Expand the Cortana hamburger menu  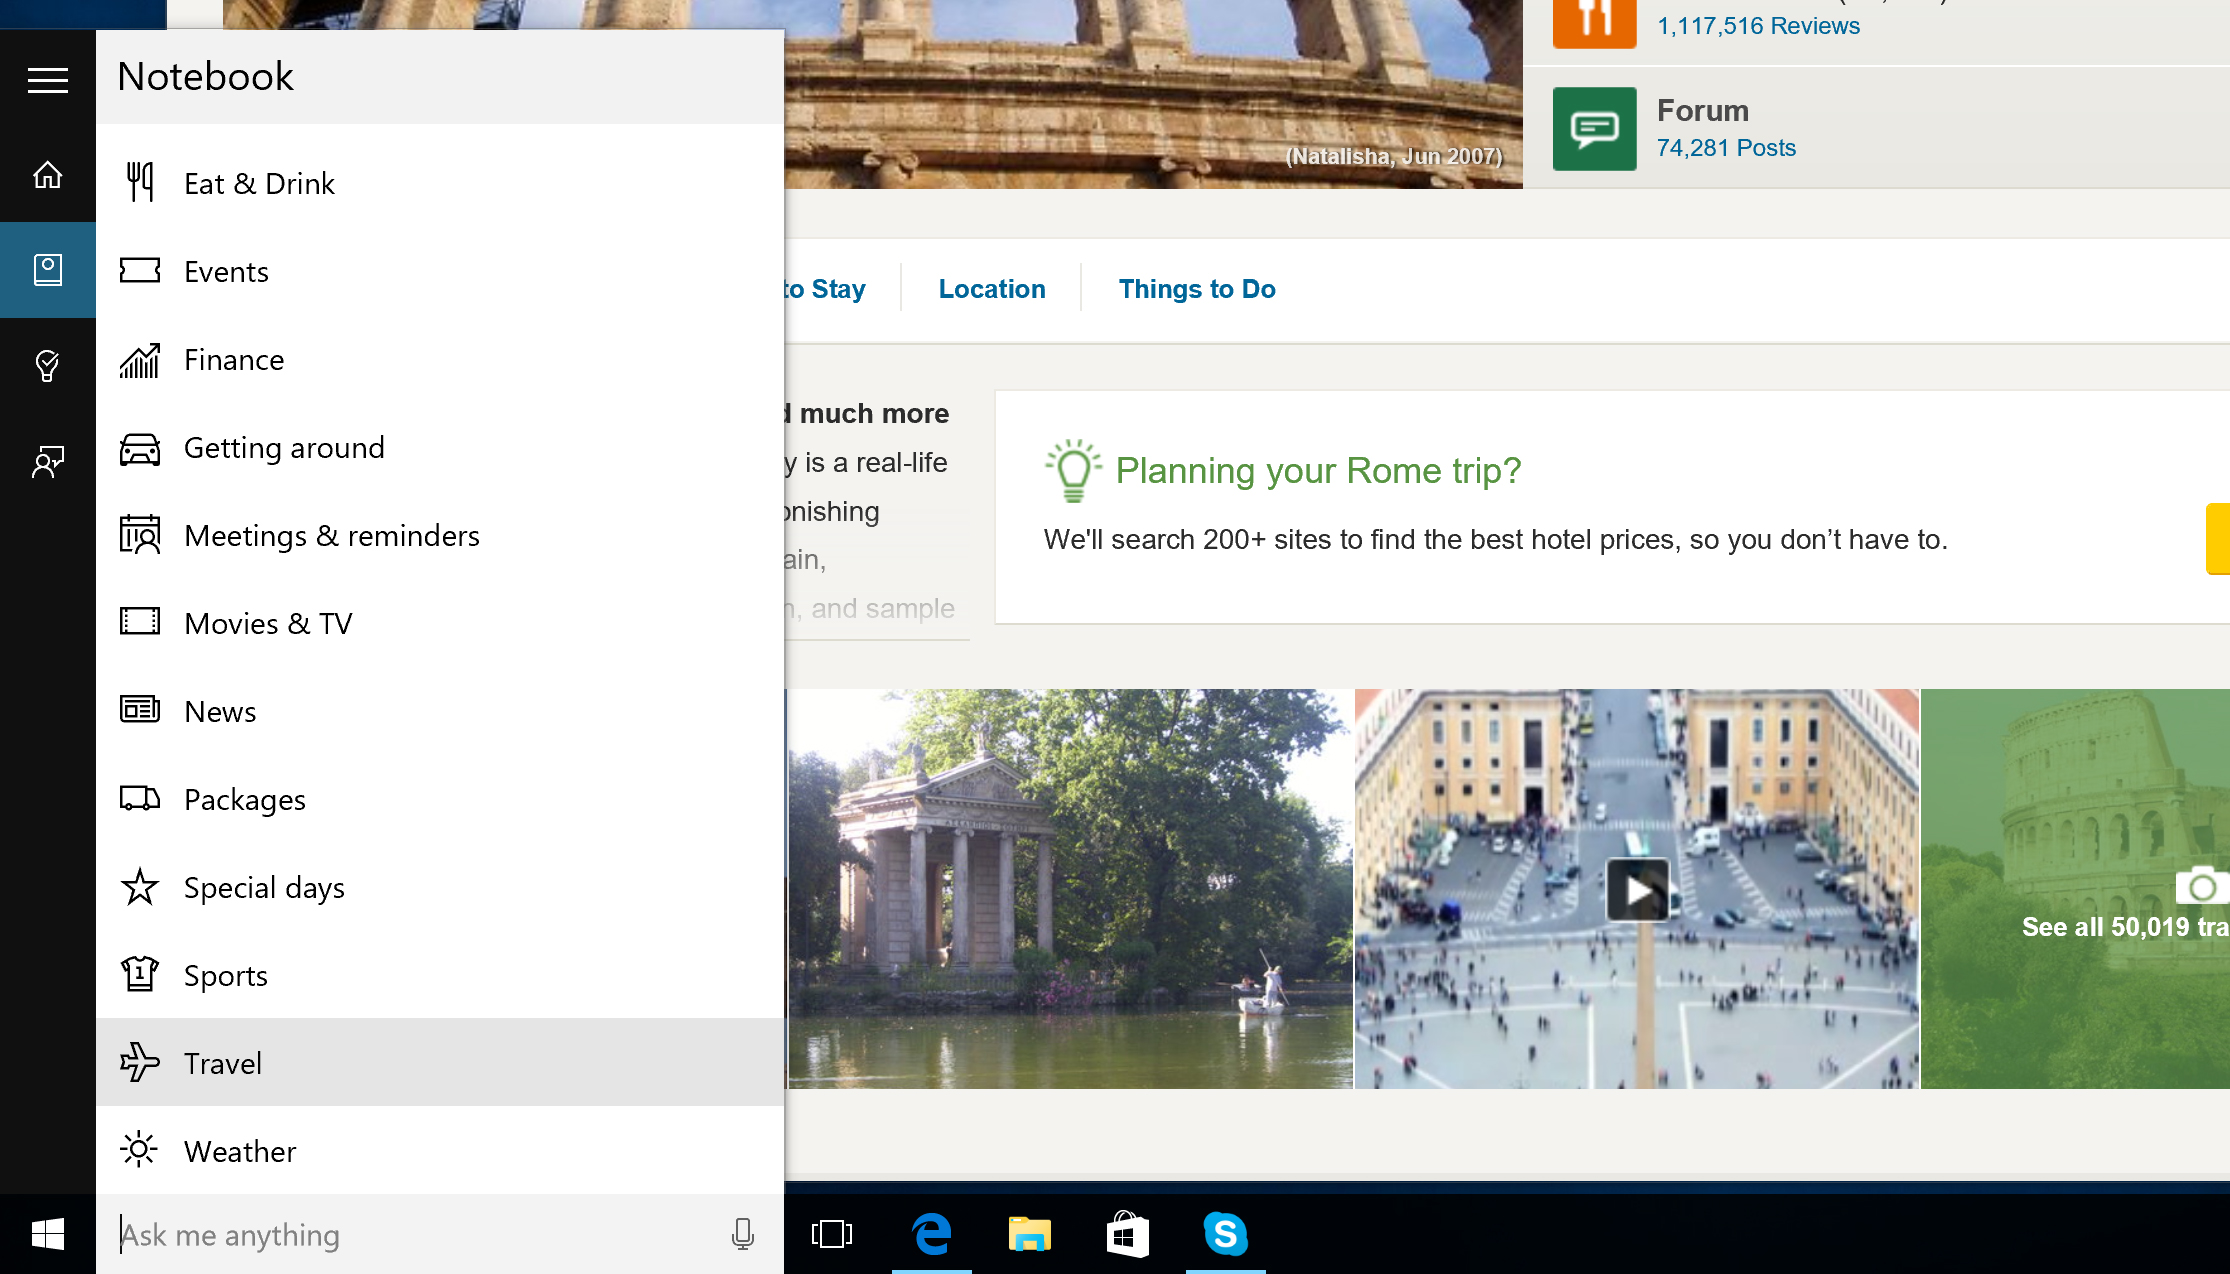47,80
